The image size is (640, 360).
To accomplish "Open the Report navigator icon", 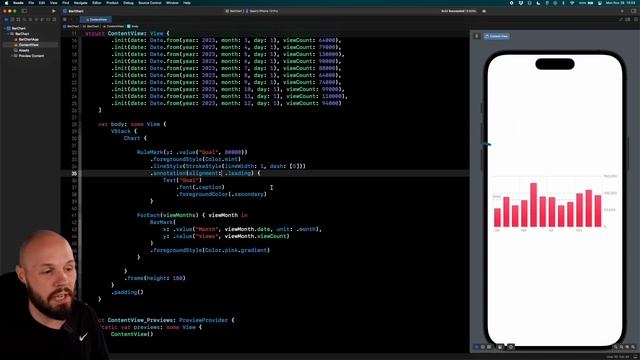I will [x=54, y=19].
